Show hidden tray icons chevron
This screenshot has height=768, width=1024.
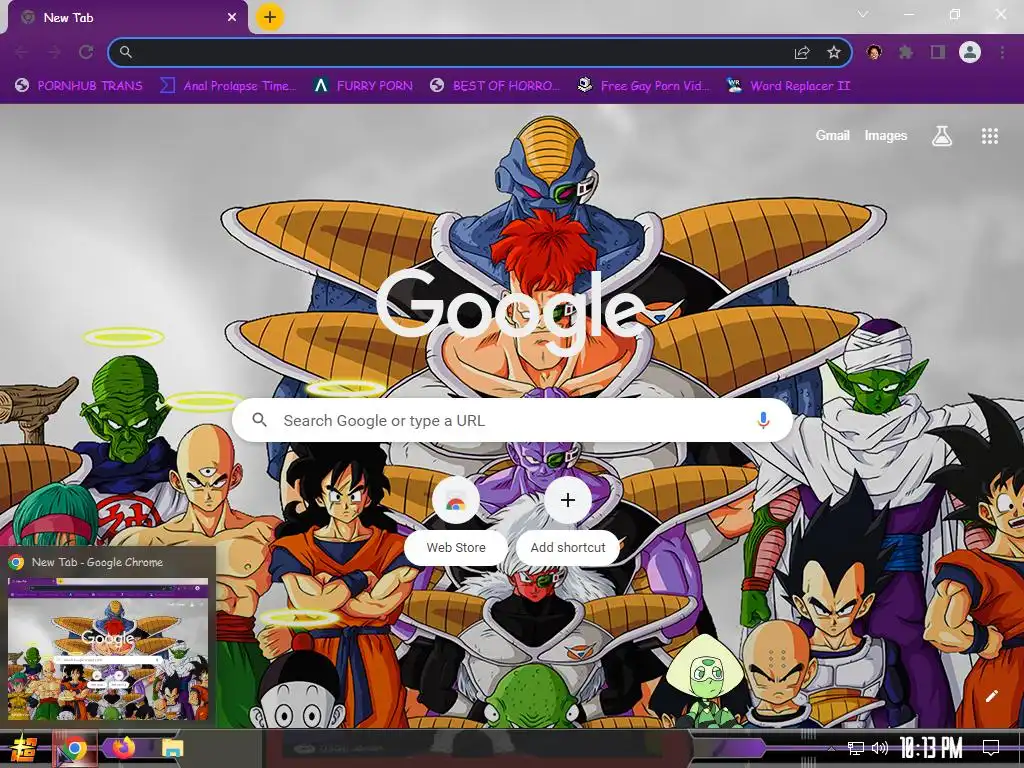click(831, 748)
